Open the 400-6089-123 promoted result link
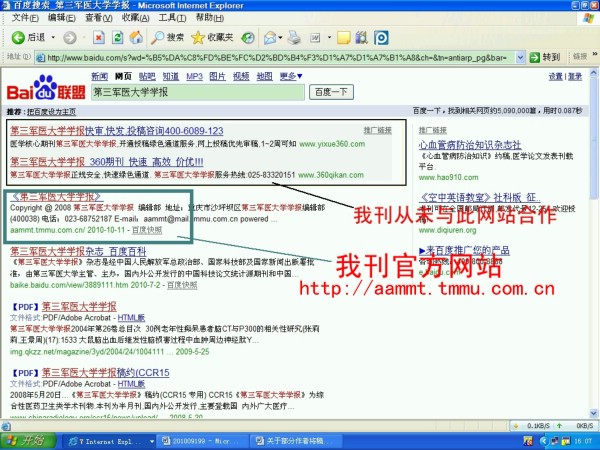The height and width of the screenshot is (450, 600). tap(117, 131)
